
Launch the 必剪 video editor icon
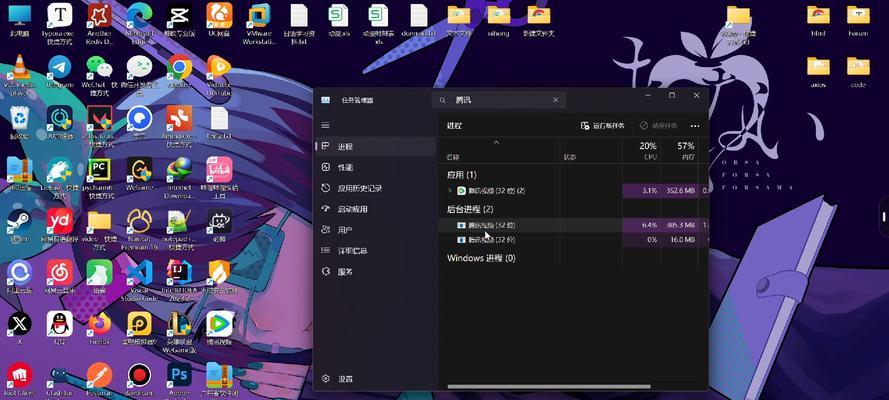pos(219,221)
